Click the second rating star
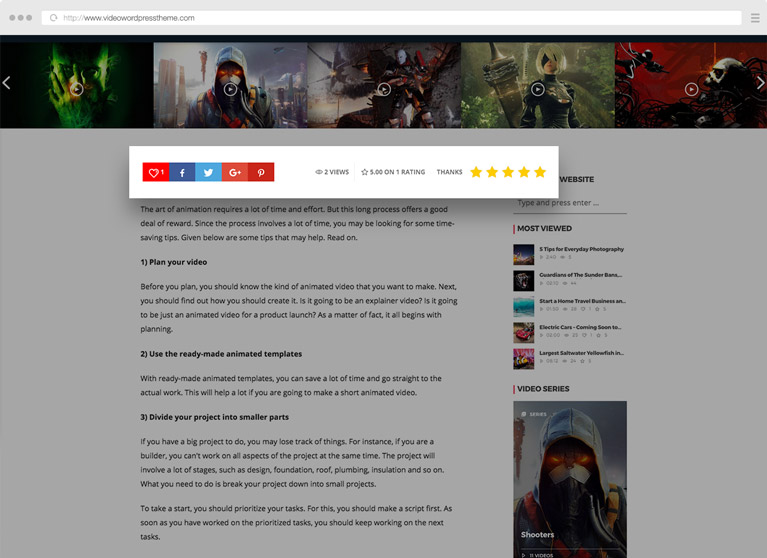 (x=492, y=172)
